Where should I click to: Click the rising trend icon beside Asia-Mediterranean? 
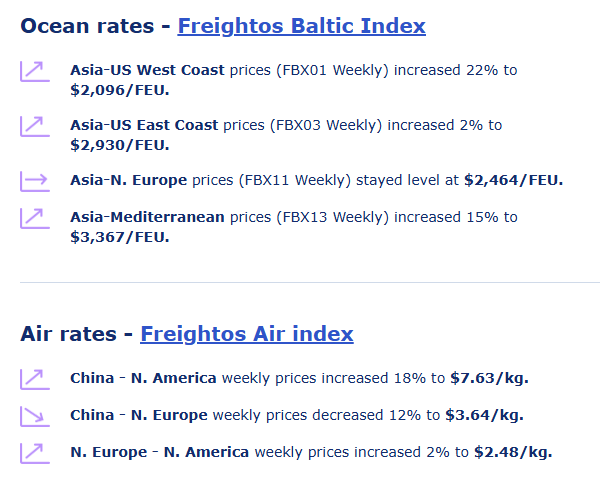coord(34,217)
